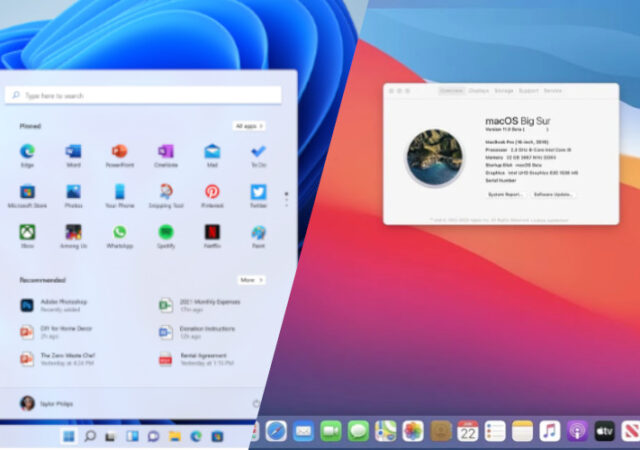
Task: Click the Type here to search field
Action: click(143, 95)
